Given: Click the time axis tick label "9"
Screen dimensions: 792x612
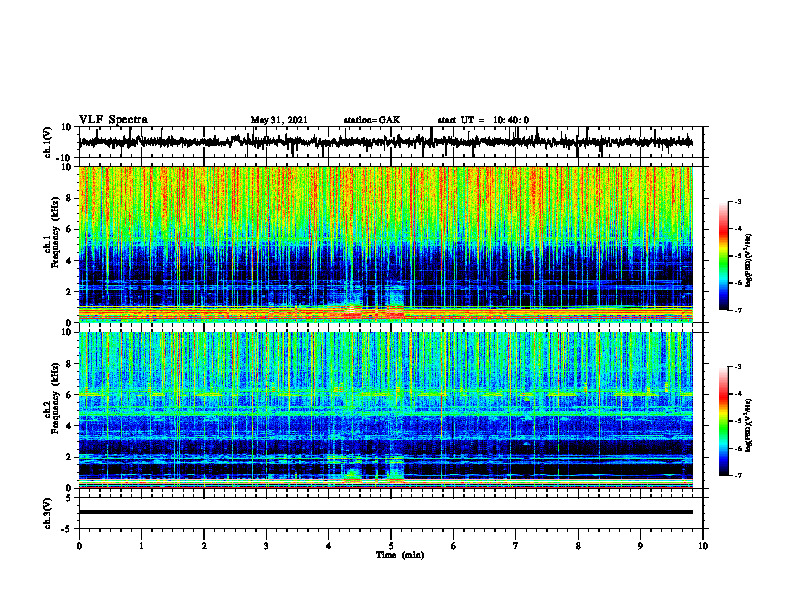Looking at the screenshot, I should (x=640, y=546).
